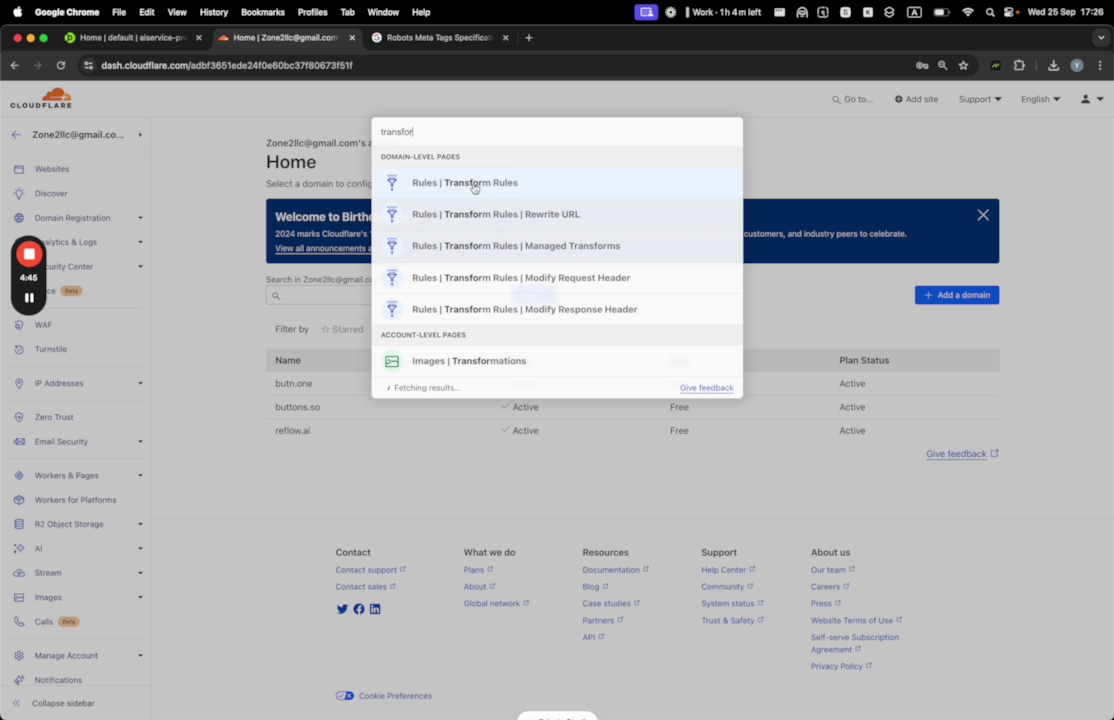Screen dimensions: 1114x720
Task: Click the AI sparkle icon in sidebar
Action: coord(19,549)
